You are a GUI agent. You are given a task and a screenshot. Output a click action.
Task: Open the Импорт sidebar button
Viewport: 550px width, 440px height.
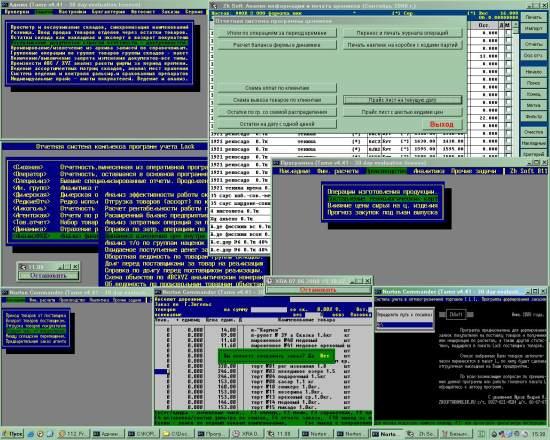point(533,28)
